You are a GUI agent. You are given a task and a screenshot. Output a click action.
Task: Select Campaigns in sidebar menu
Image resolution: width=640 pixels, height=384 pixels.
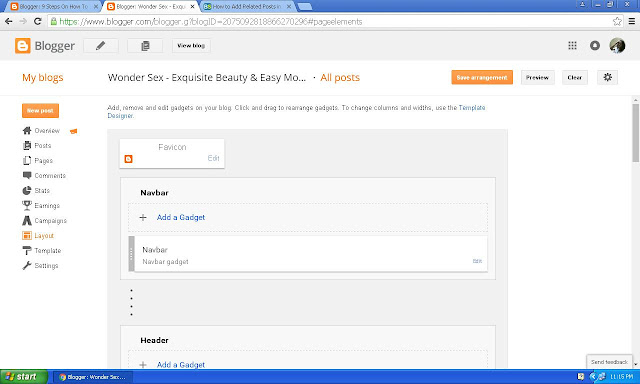coord(51,221)
